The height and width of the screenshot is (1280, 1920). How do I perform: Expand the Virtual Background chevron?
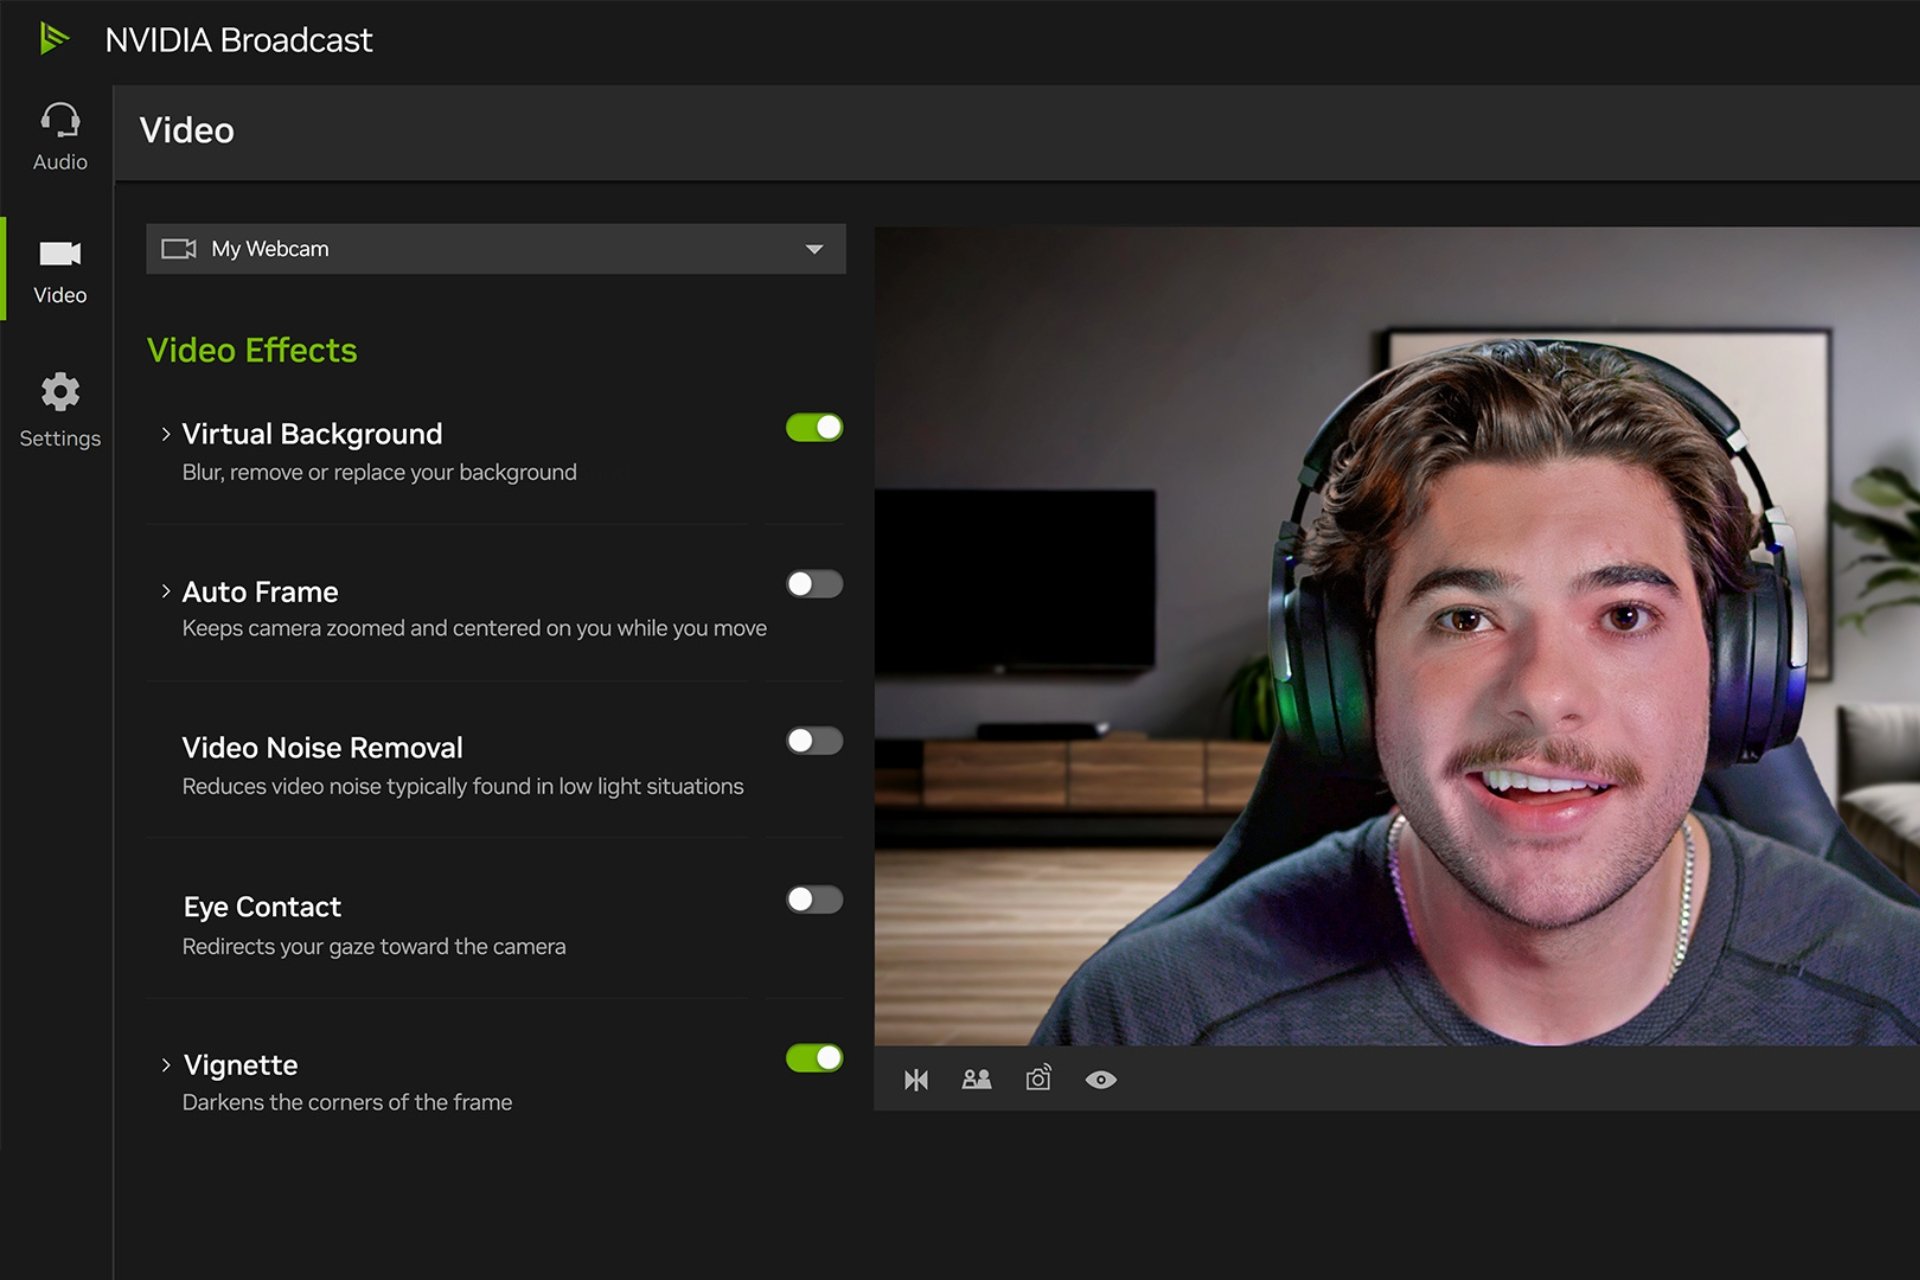tap(166, 434)
